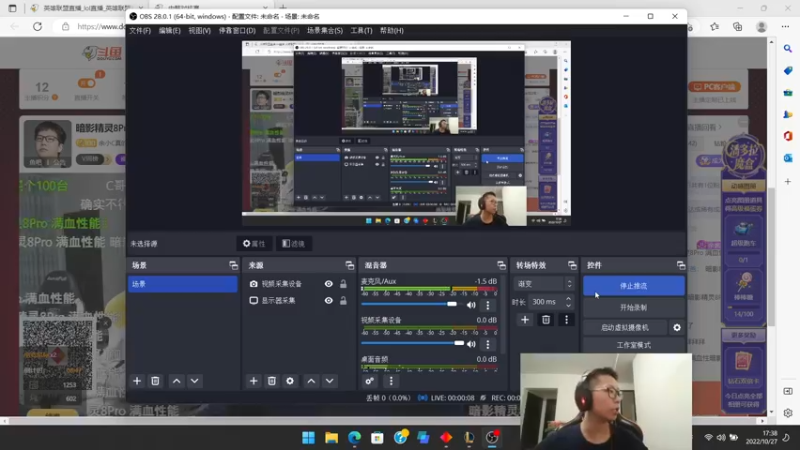The width and height of the screenshot is (800, 450).
Task: Add a new scene with plus icon
Action: (x=137, y=381)
